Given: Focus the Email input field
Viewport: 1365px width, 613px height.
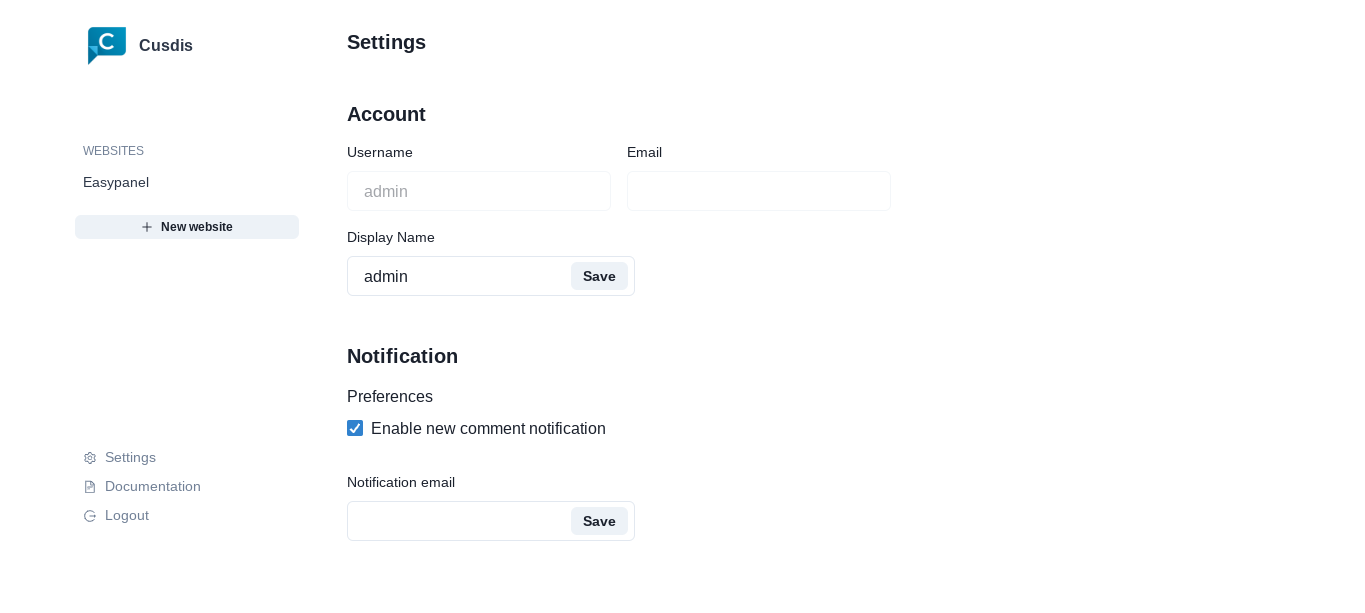Looking at the screenshot, I should pyautogui.click(x=758, y=191).
